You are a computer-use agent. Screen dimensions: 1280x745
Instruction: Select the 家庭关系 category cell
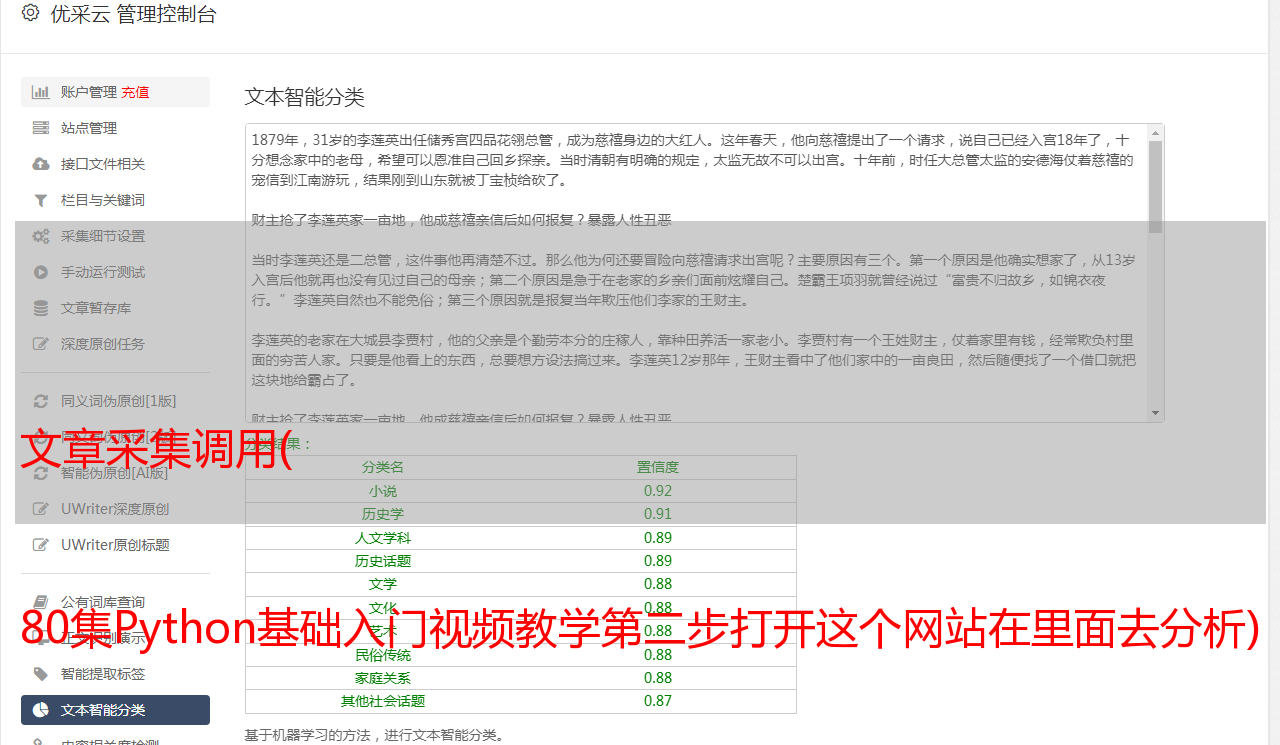tap(383, 678)
